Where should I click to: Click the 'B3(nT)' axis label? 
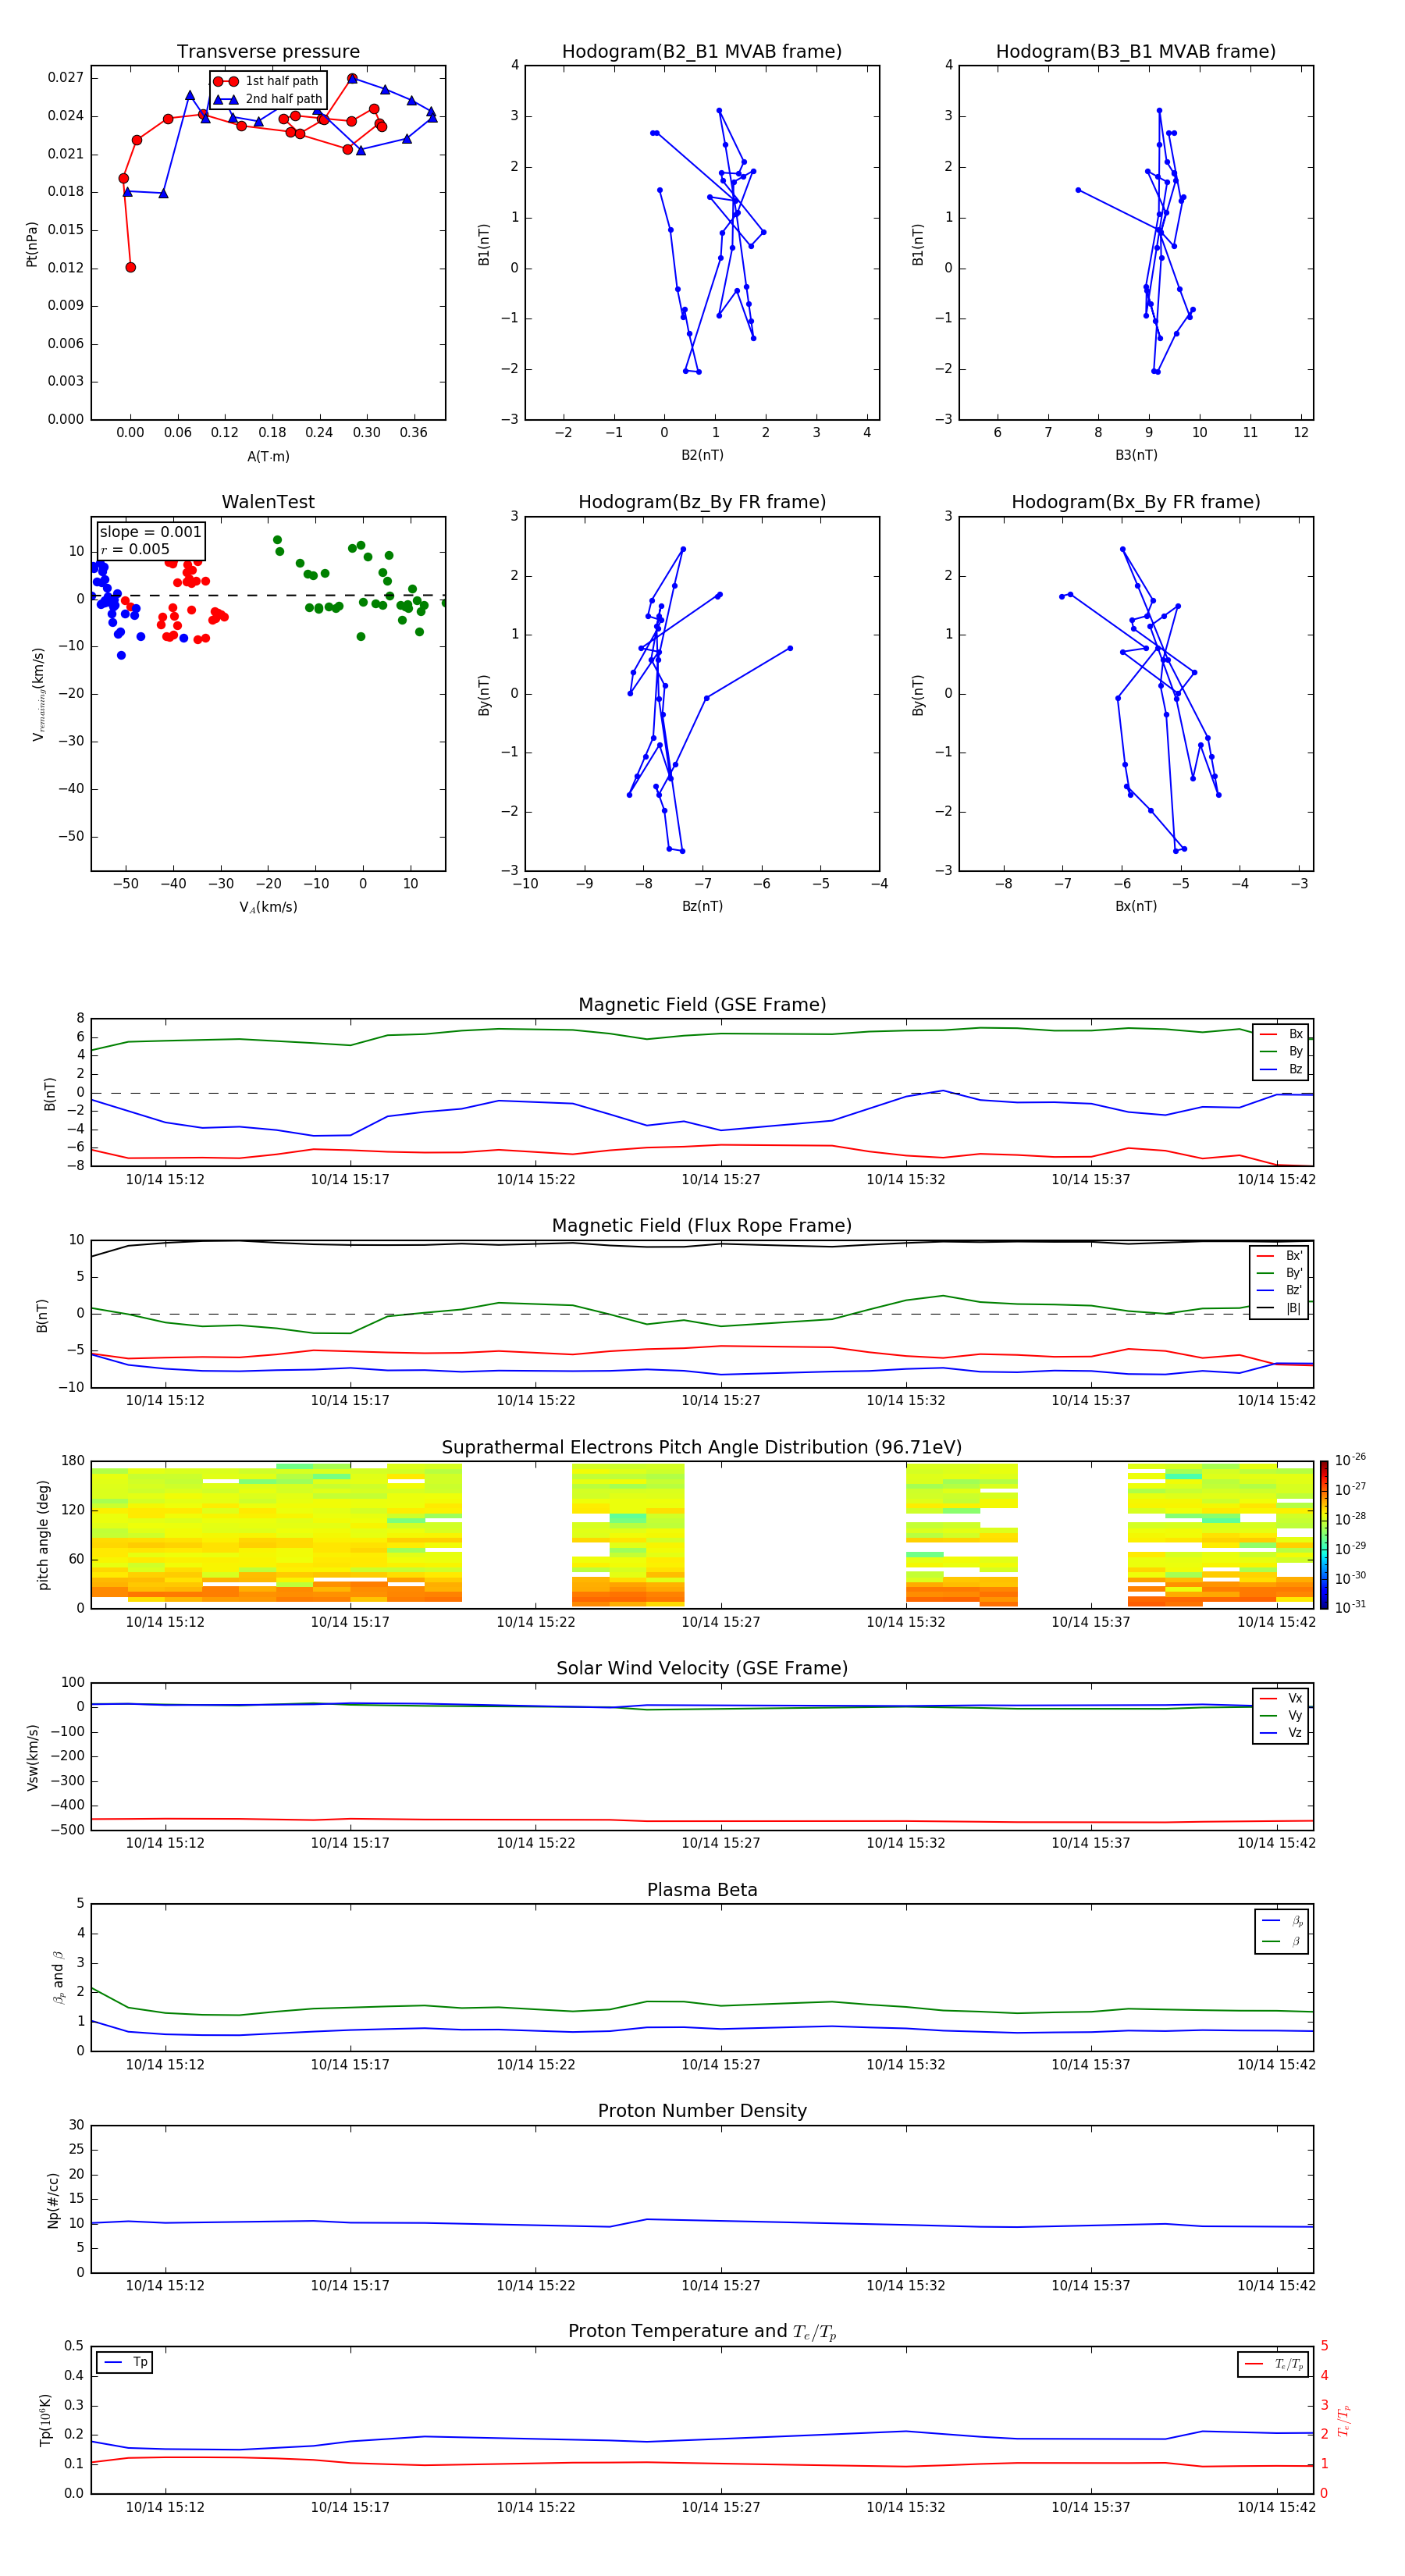1136,455
